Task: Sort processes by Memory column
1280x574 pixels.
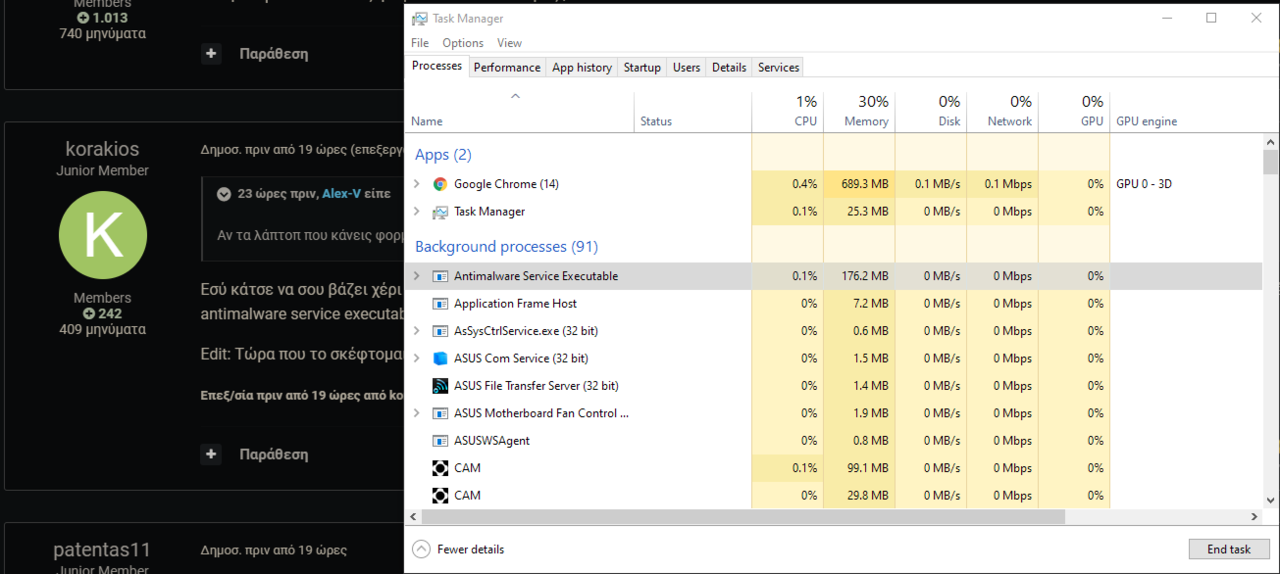Action: tap(859, 112)
